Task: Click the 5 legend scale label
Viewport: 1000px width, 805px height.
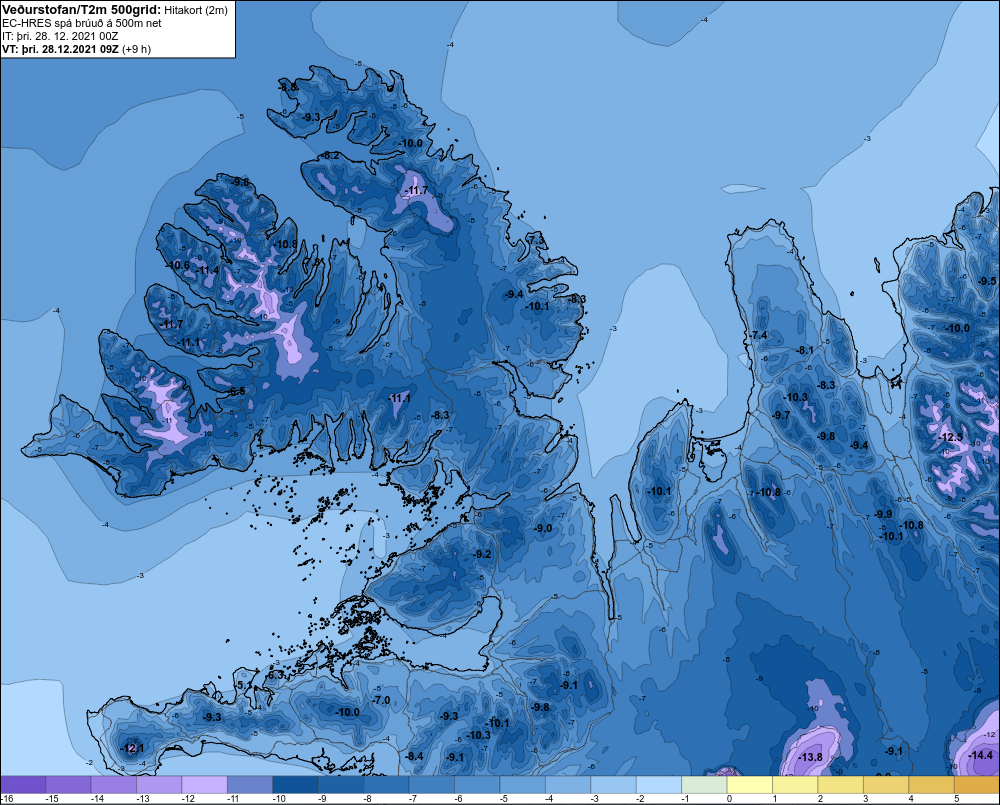Action: click(957, 799)
